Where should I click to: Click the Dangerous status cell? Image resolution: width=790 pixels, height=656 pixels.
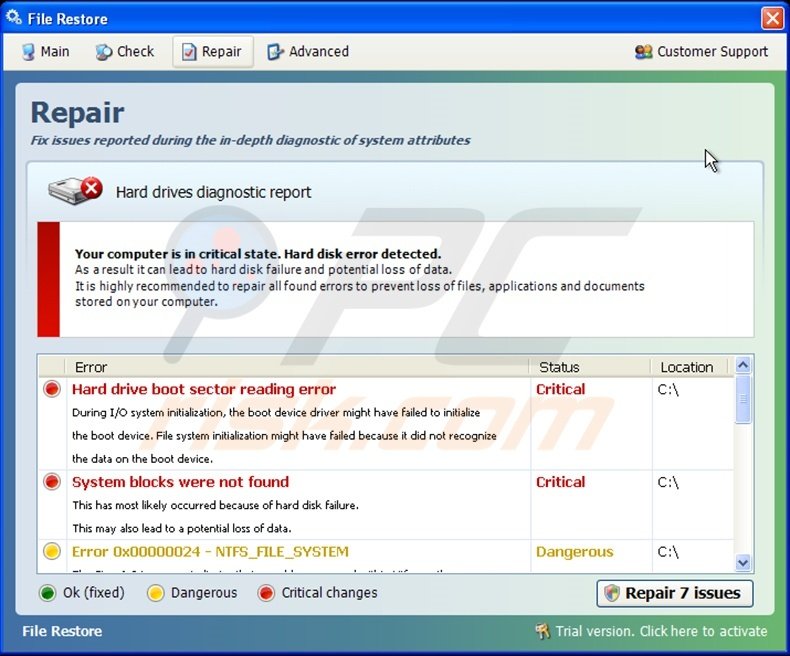click(x=574, y=552)
